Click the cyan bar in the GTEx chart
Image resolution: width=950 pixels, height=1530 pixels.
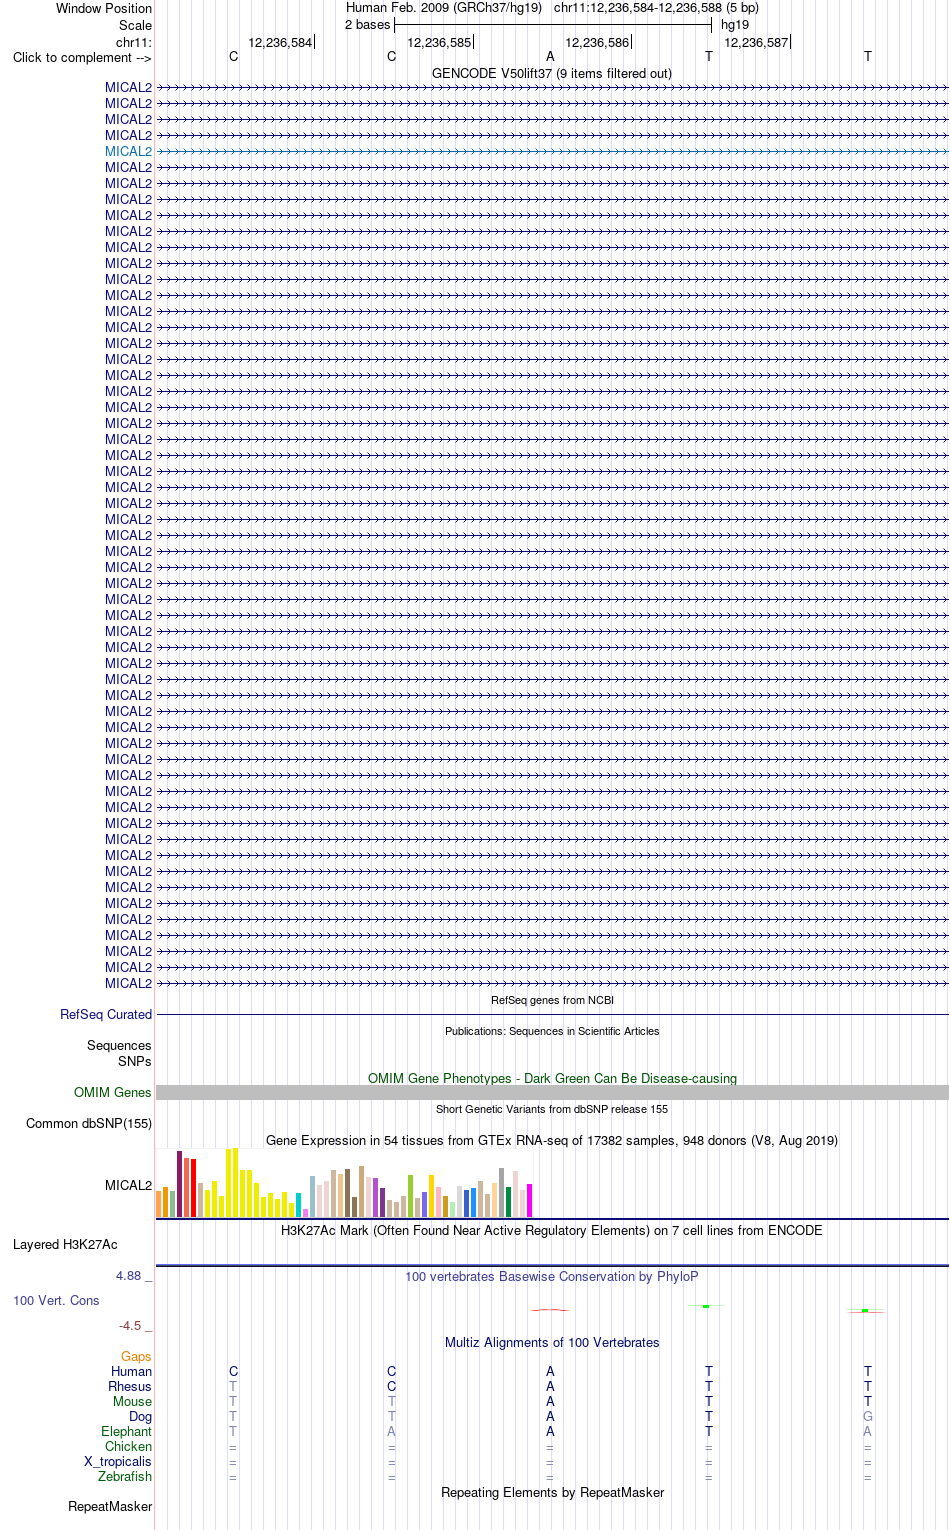point(299,1205)
